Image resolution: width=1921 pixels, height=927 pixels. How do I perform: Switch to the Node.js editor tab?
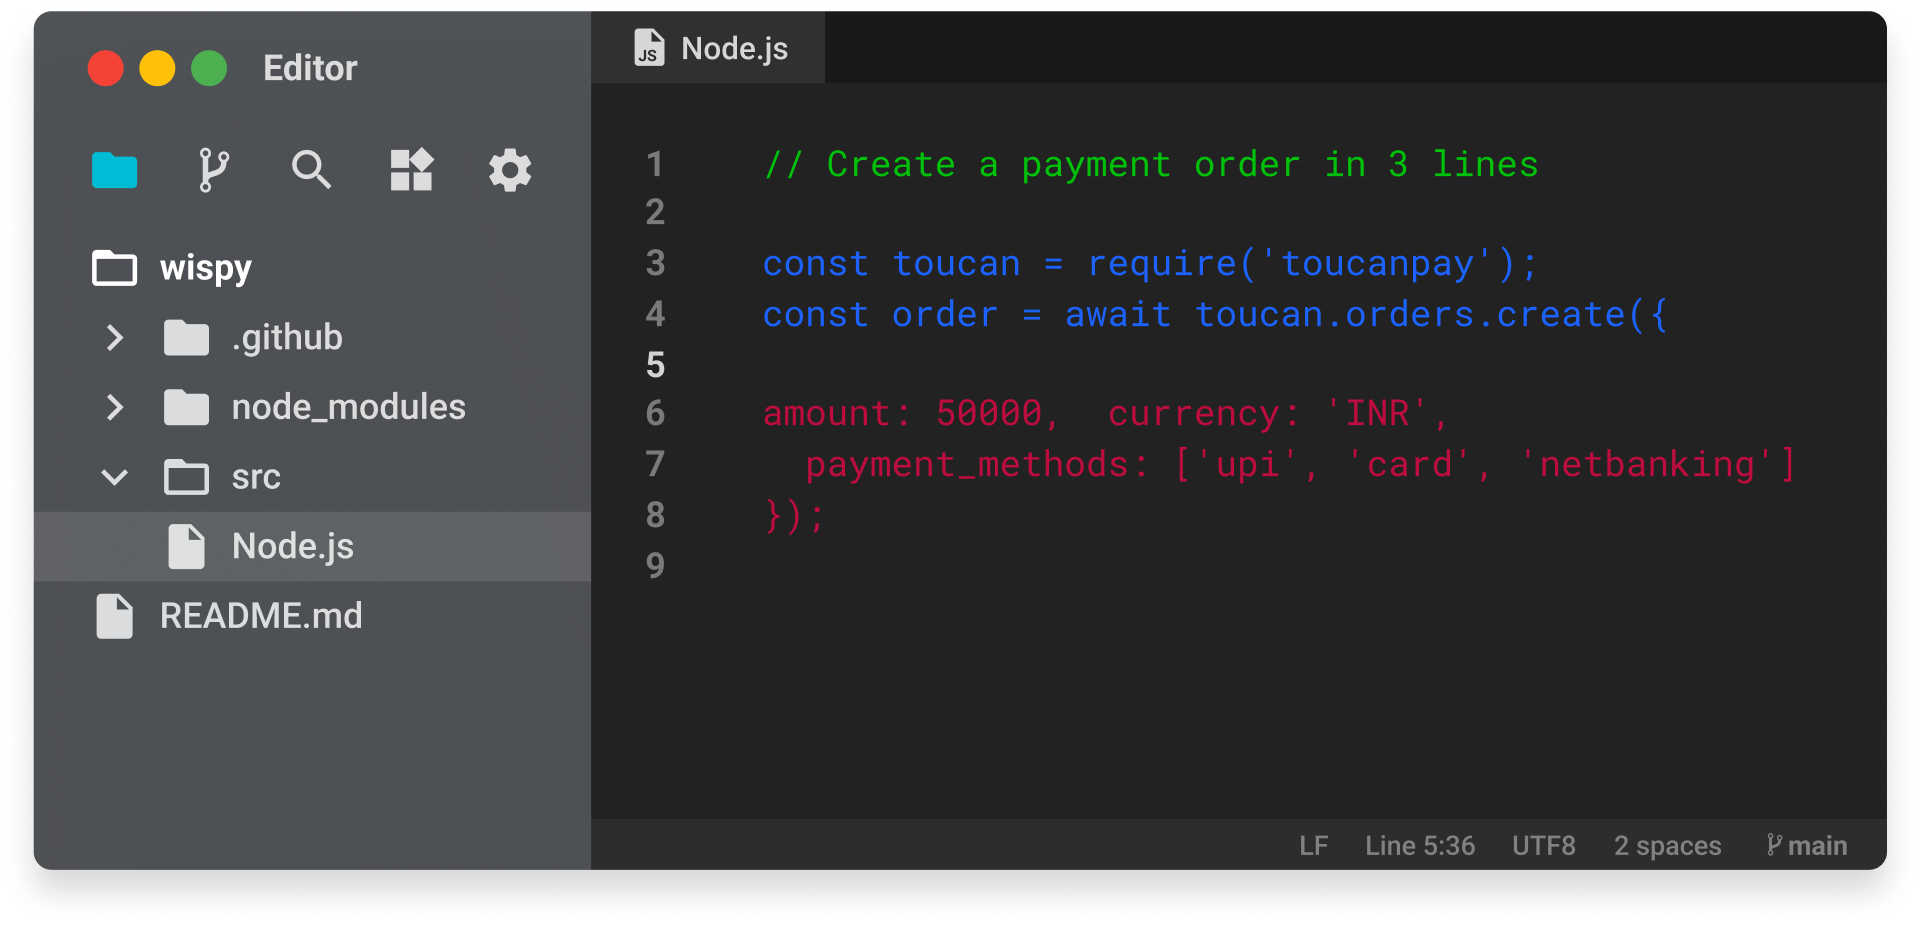tap(734, 48)
